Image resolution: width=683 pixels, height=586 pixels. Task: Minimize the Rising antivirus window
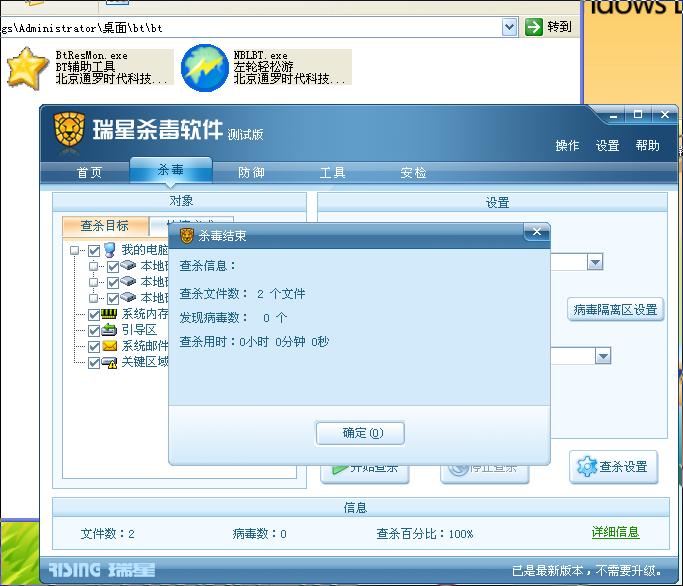pyautogui.click(x=614, y=116)
